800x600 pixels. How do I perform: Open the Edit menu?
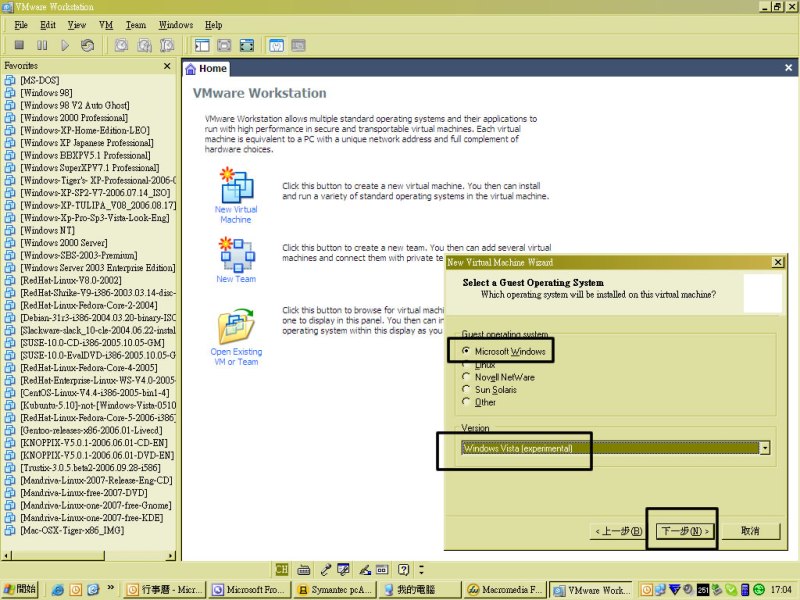click(x=47, y=25)
